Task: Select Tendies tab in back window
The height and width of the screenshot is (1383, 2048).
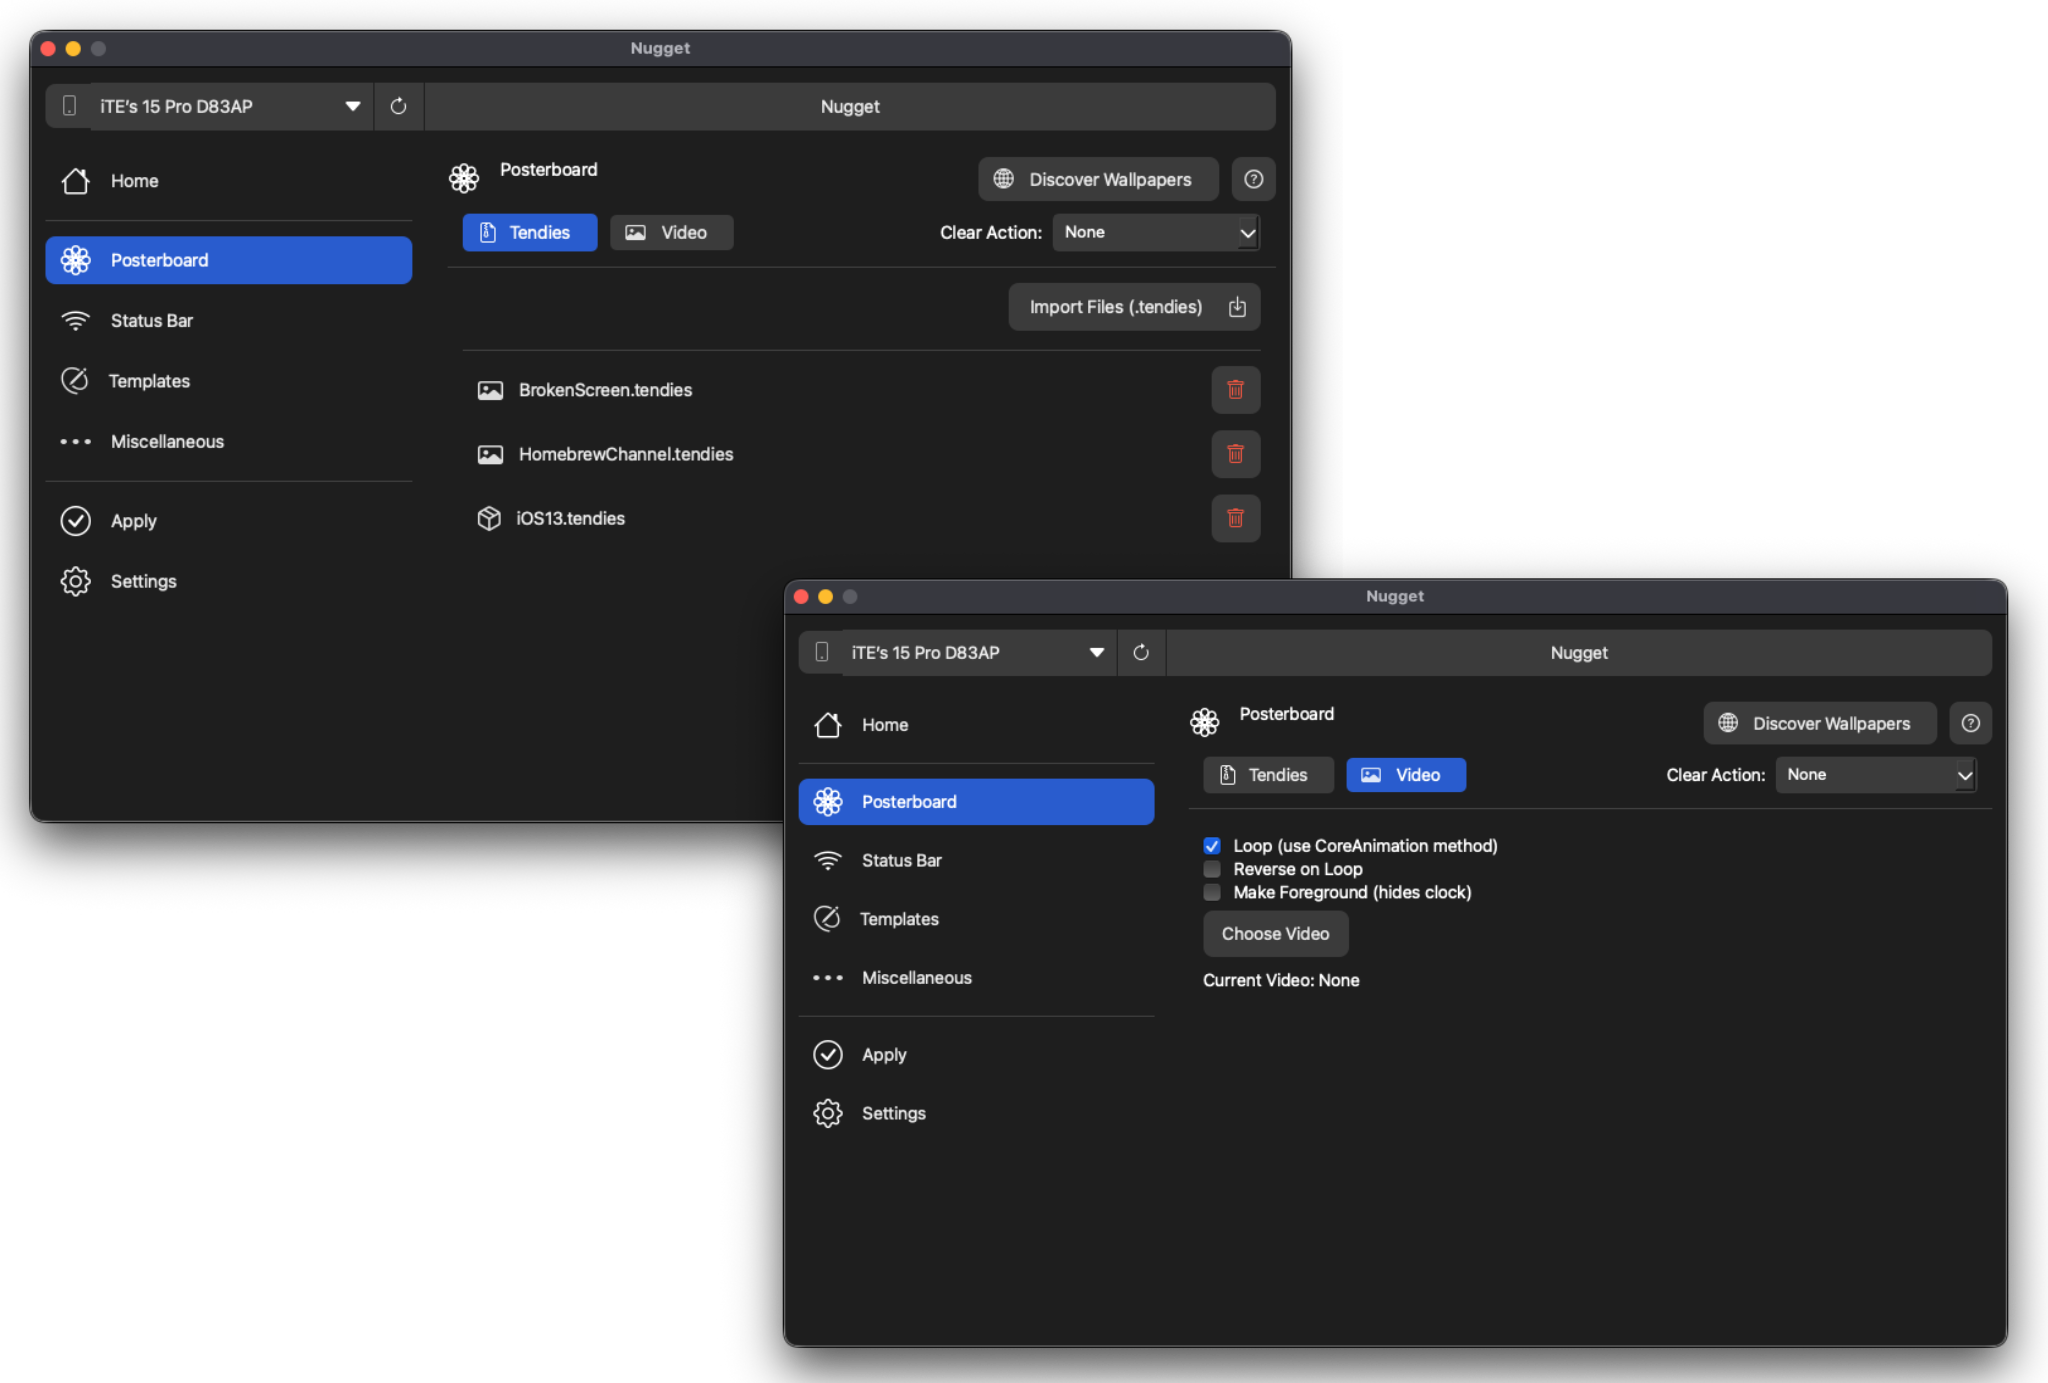Action: point(529,232)
